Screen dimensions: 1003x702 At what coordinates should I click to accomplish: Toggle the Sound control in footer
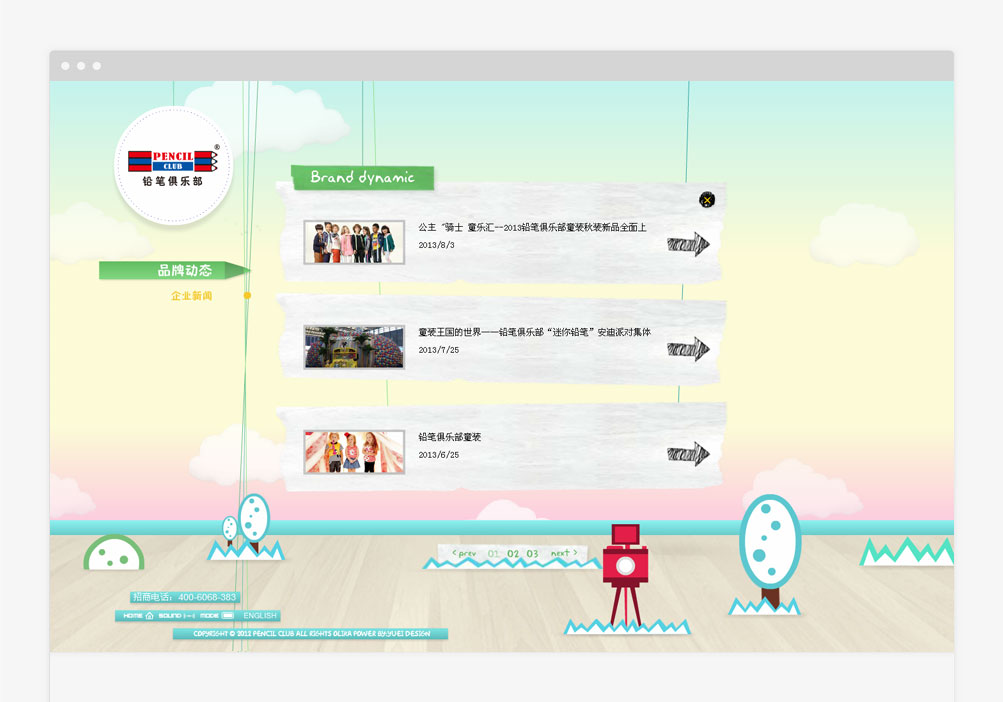175,616
